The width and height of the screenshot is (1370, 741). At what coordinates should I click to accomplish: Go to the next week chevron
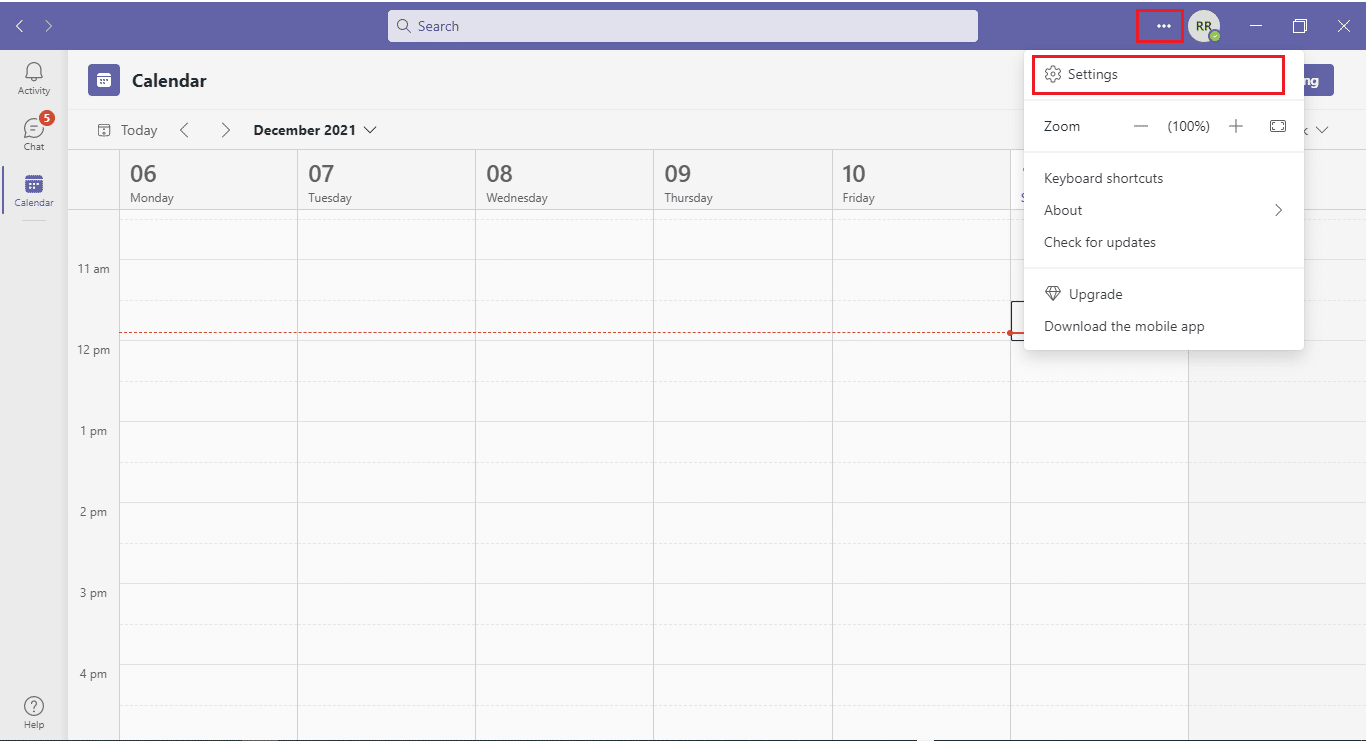tap(226, 130)
